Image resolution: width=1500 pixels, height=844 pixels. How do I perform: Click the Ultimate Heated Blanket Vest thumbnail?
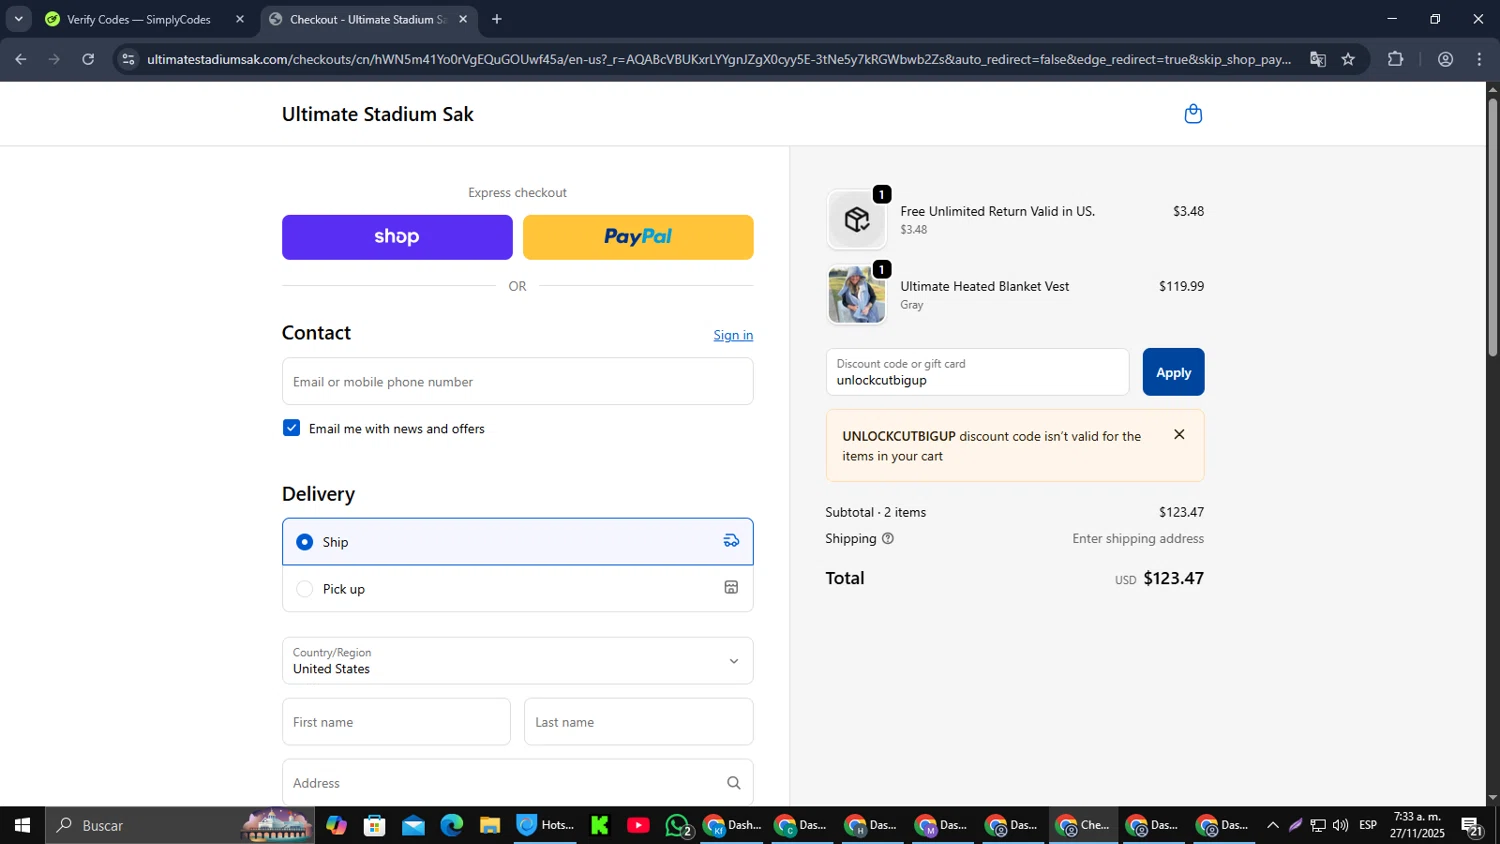coord(857,295)
